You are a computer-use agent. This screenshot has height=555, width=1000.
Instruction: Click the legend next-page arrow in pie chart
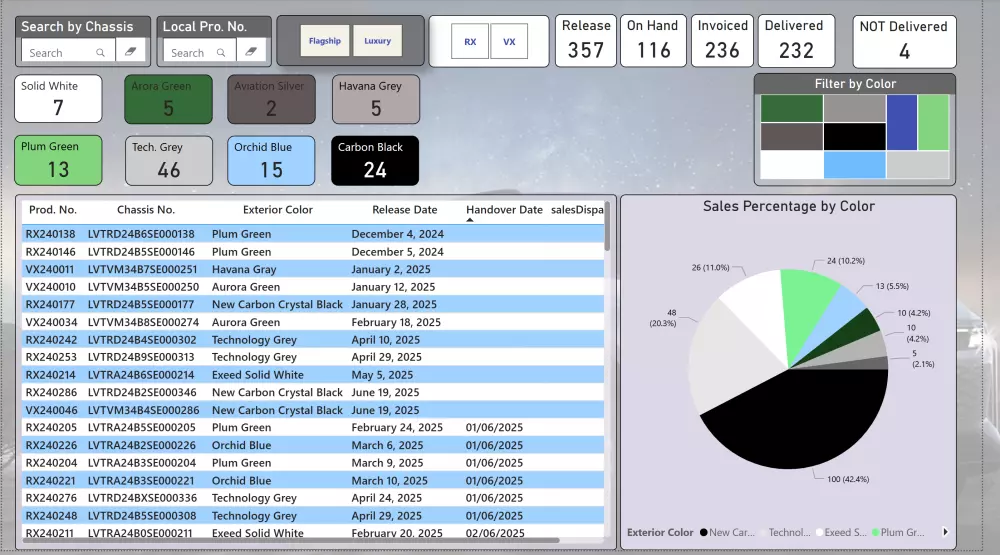[945, 532]
